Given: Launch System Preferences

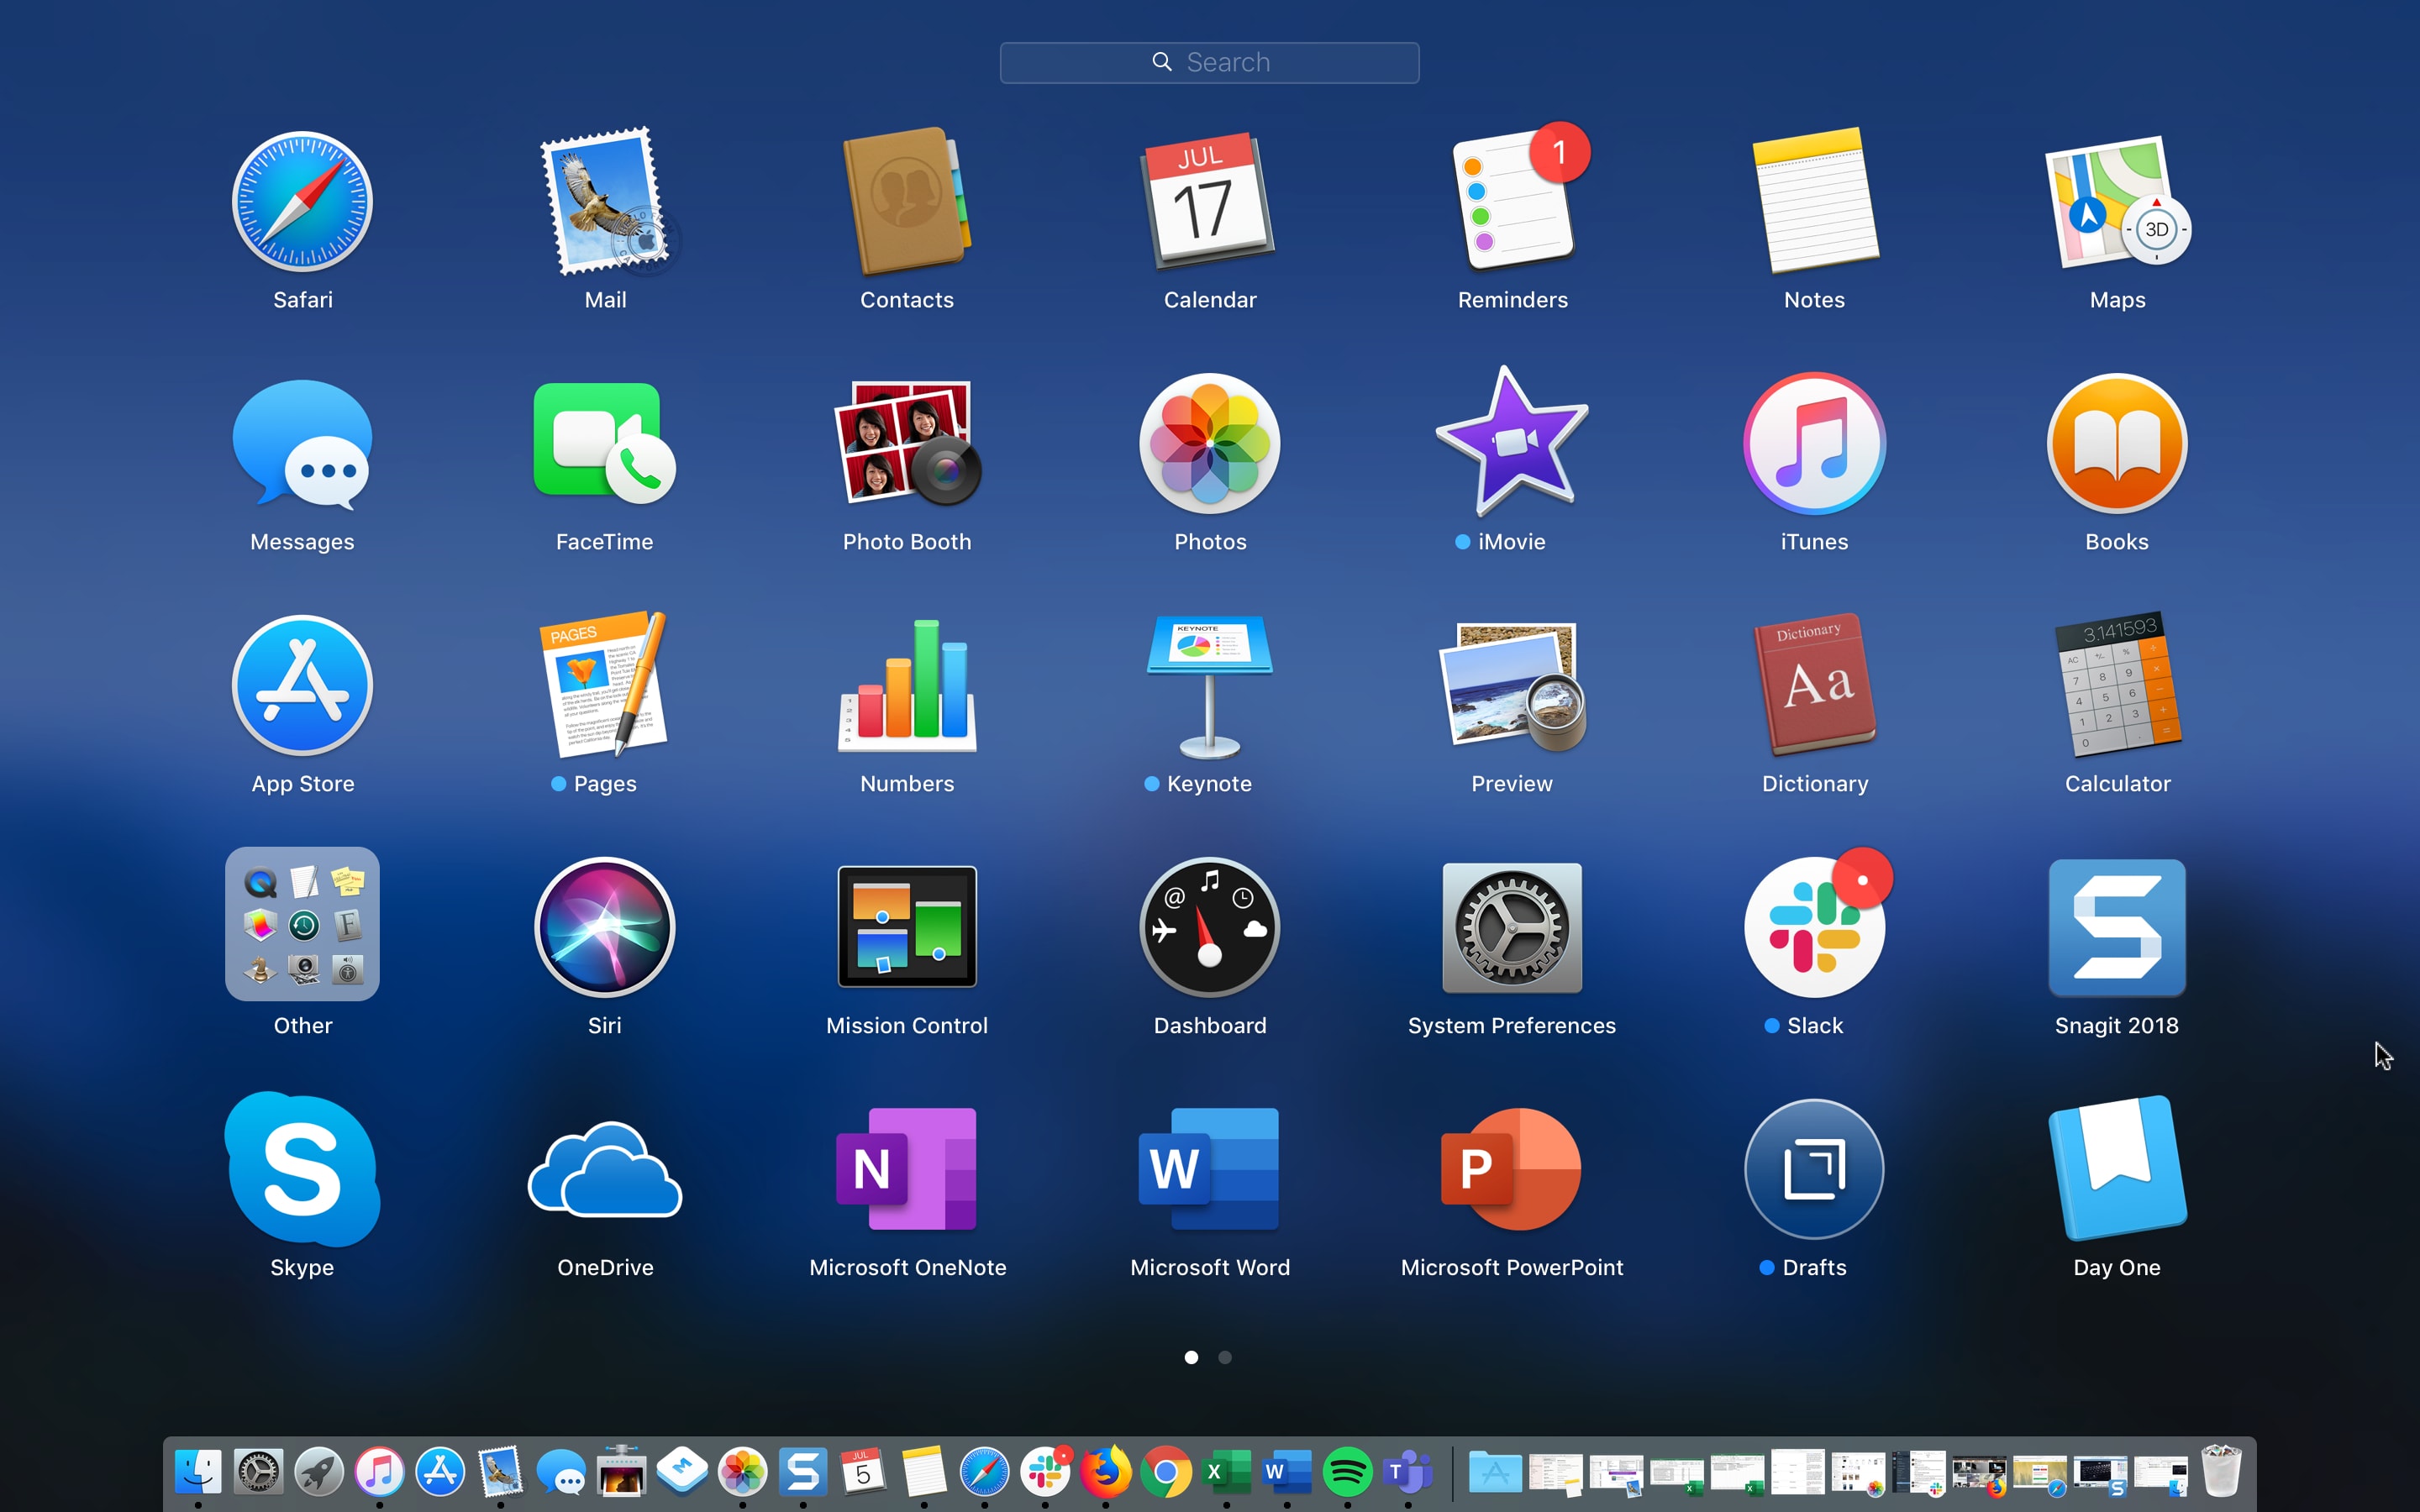Looking at the screenshot, I should point(1511,929).
